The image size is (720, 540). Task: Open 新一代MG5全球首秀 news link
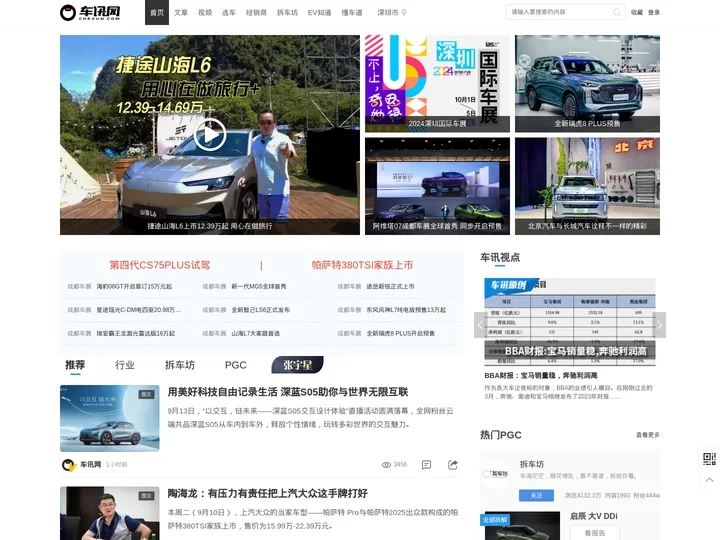point(259,287)
